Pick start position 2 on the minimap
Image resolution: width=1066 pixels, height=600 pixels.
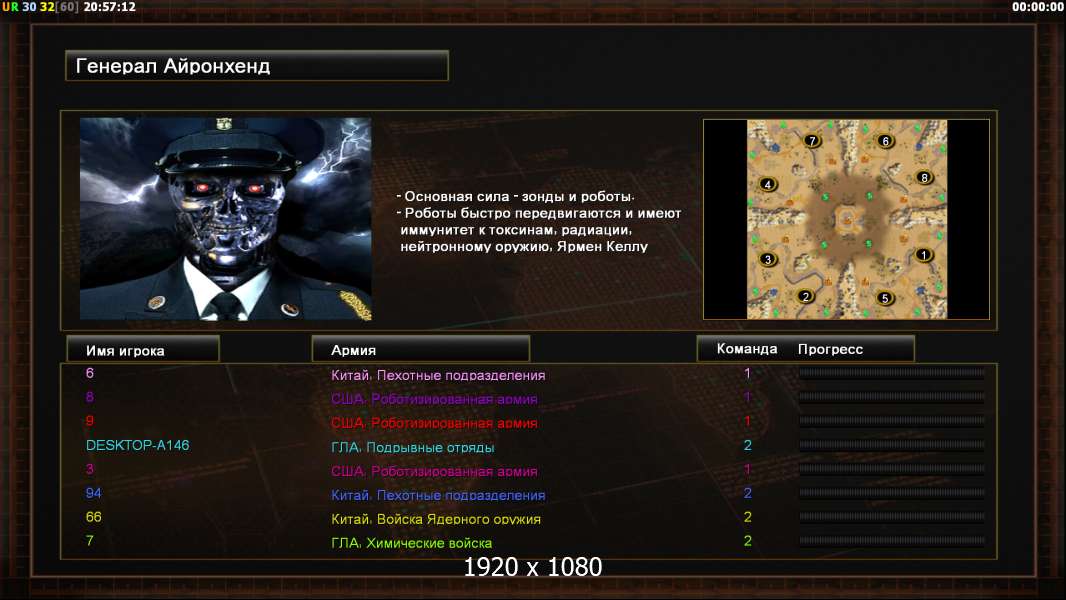pyautogui.click(x=806, y=296)
